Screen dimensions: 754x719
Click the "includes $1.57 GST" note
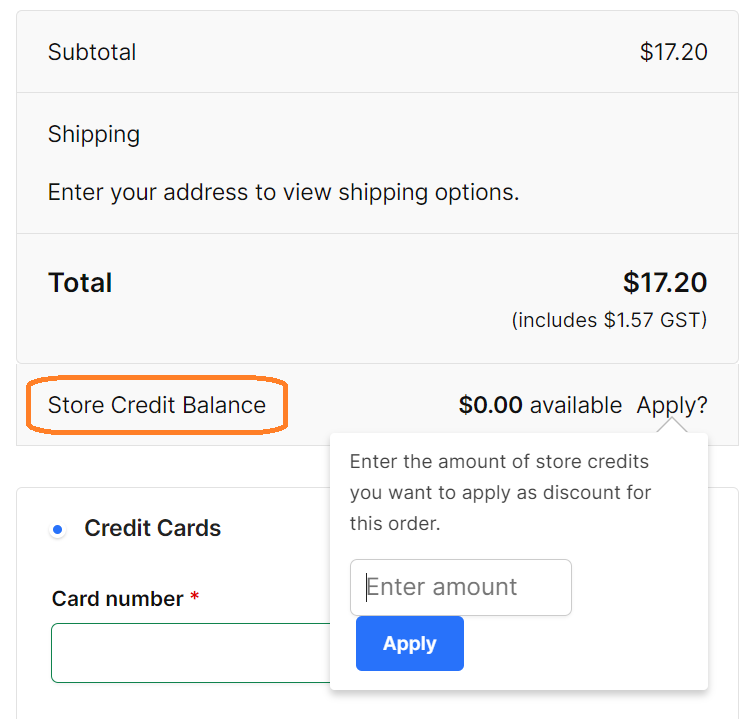pos(609,320)
